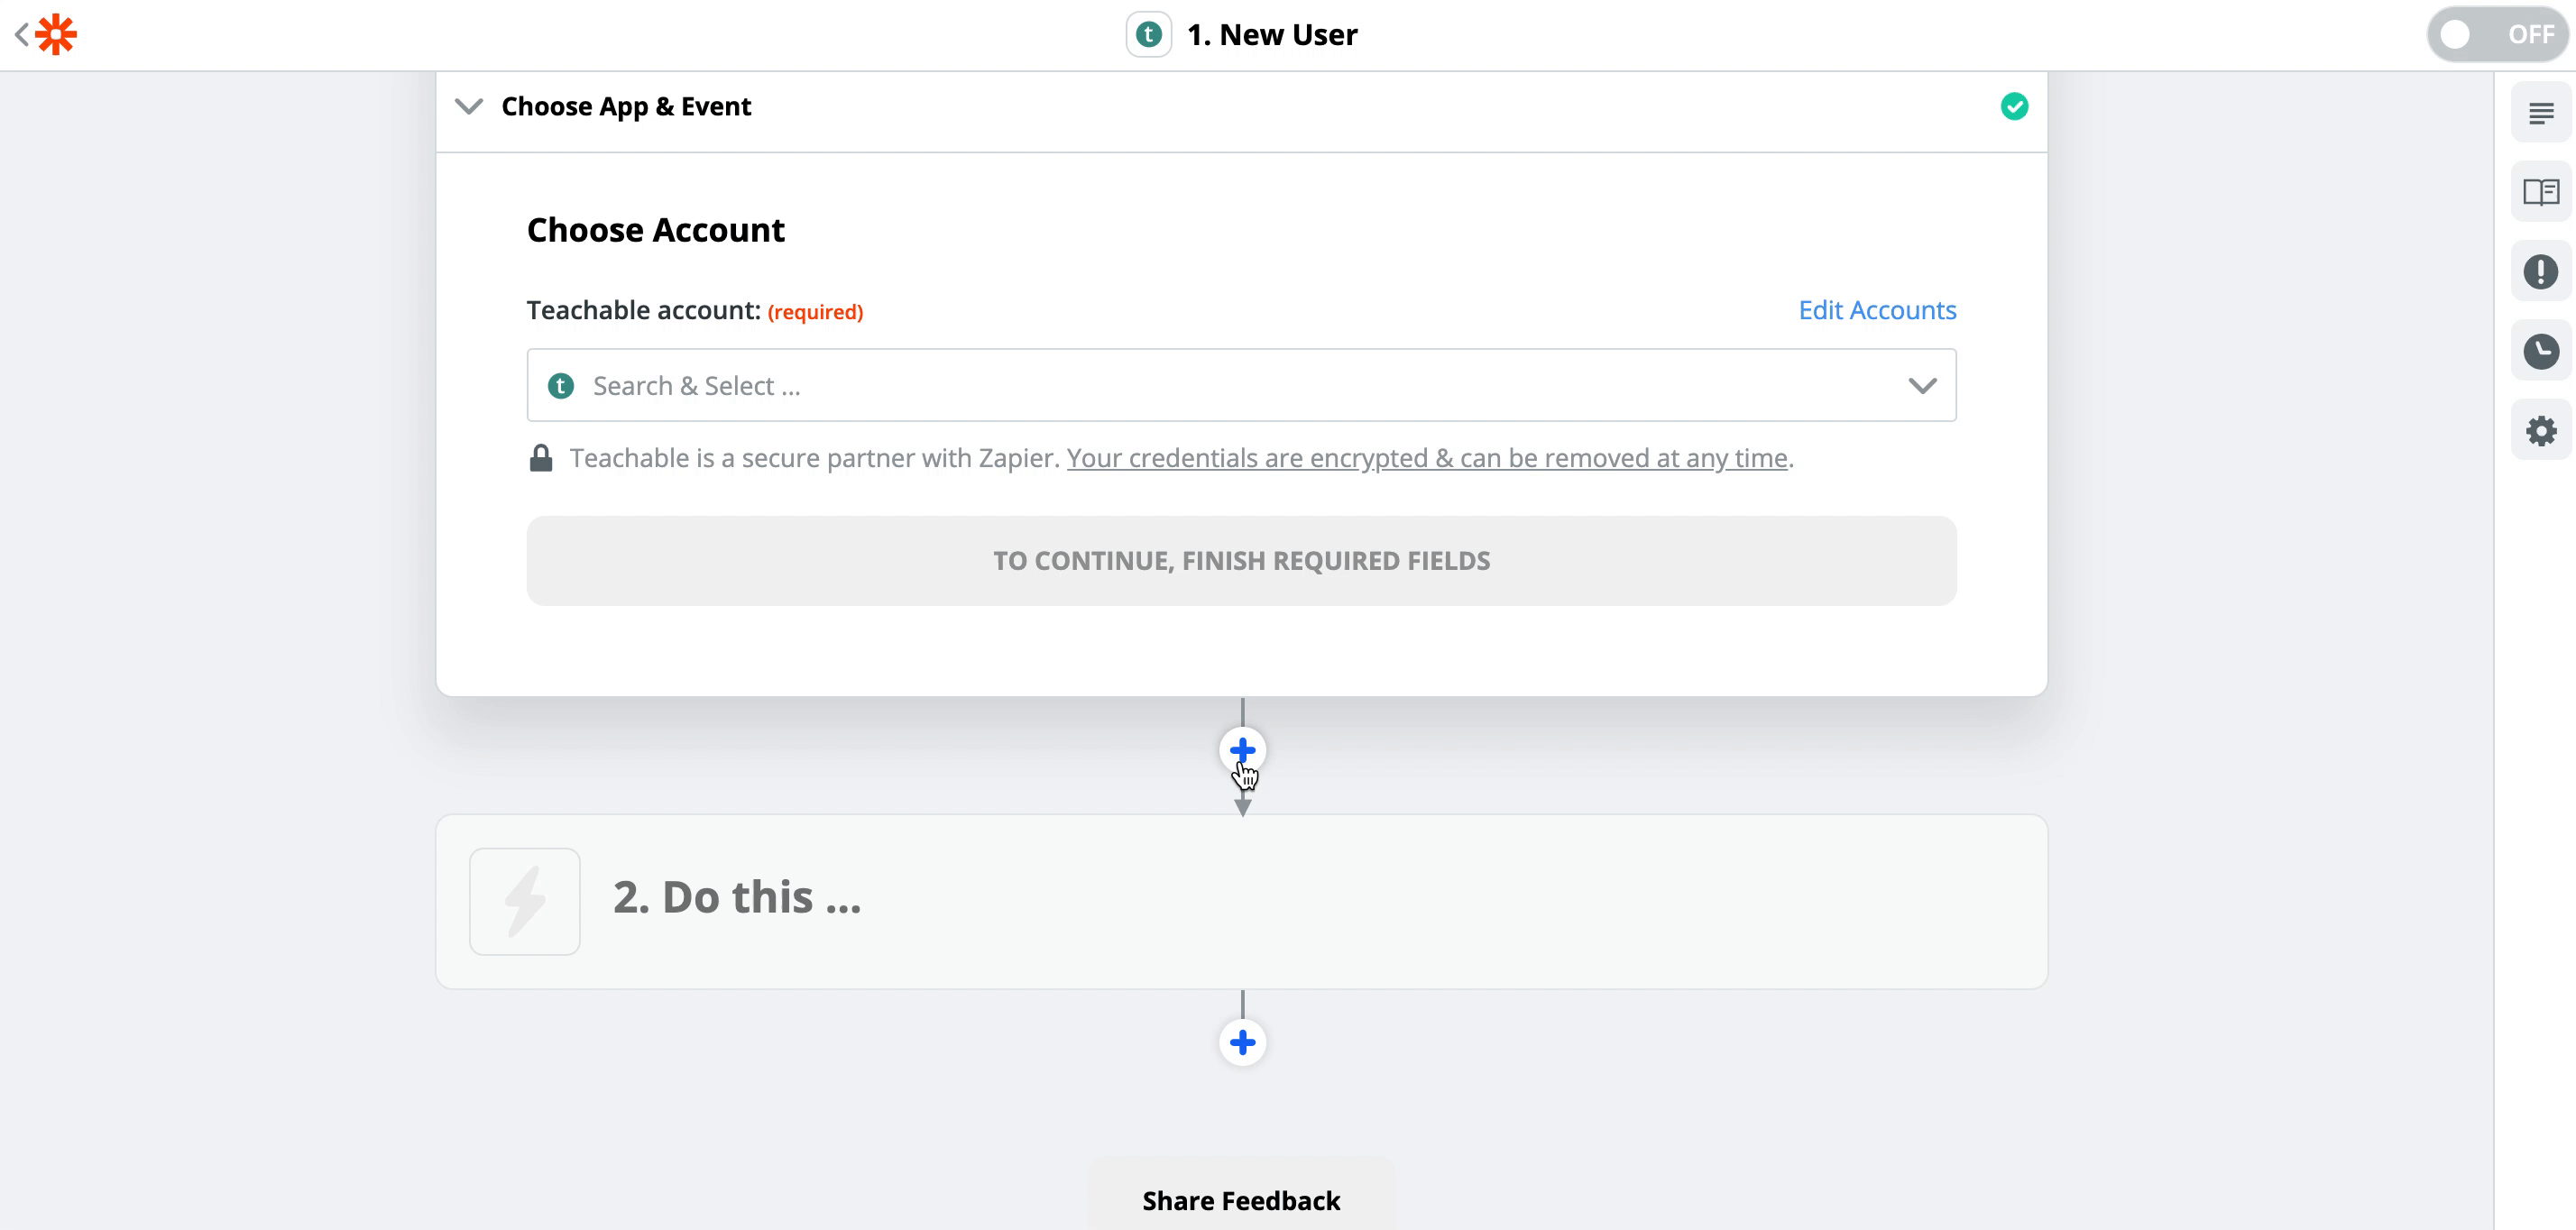Click the red (required) label

815,312
